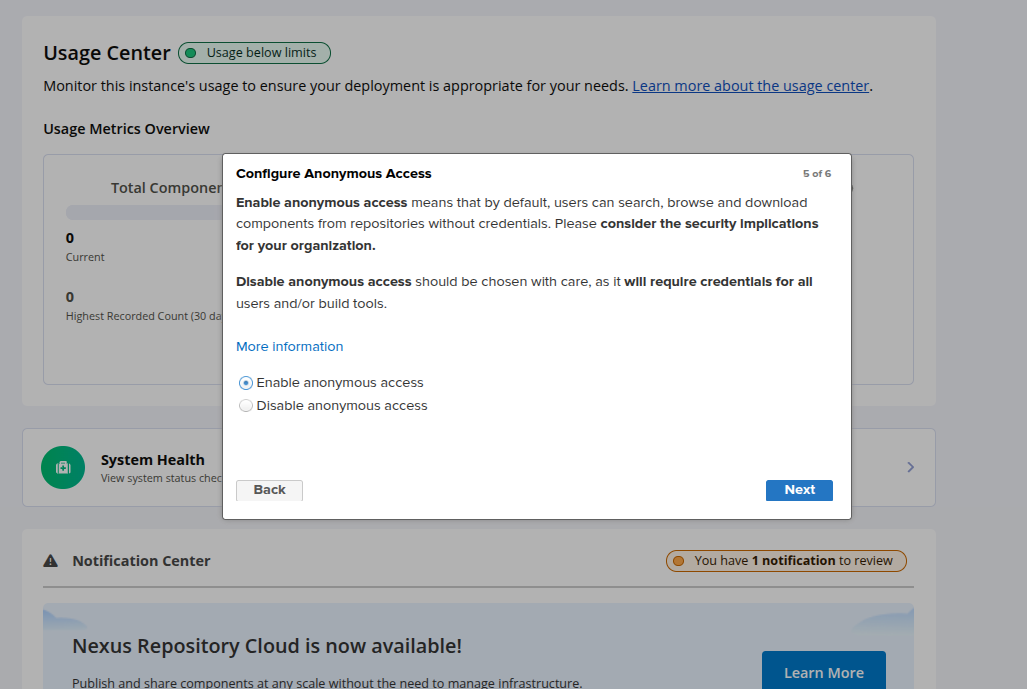Click the green dot in the usage status badge
Screen dimensions: 1027x689
191,53
